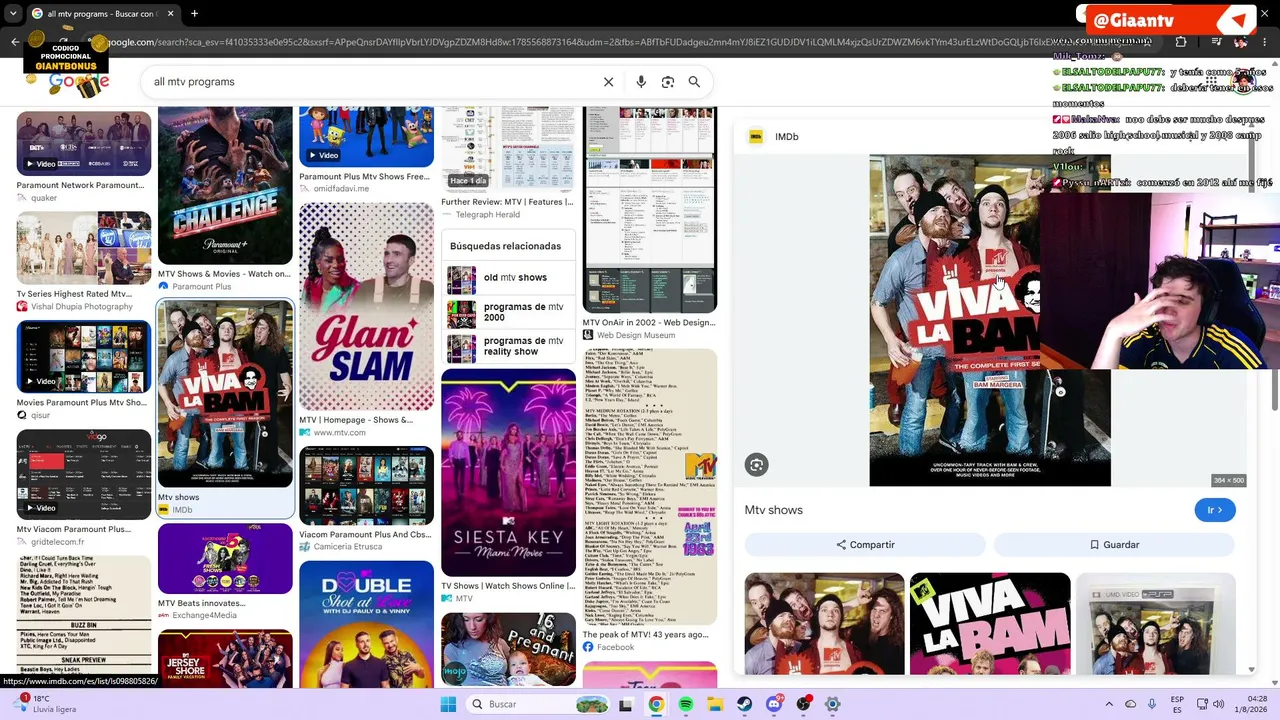Go back with the browser back arrow

pos(15,42)
